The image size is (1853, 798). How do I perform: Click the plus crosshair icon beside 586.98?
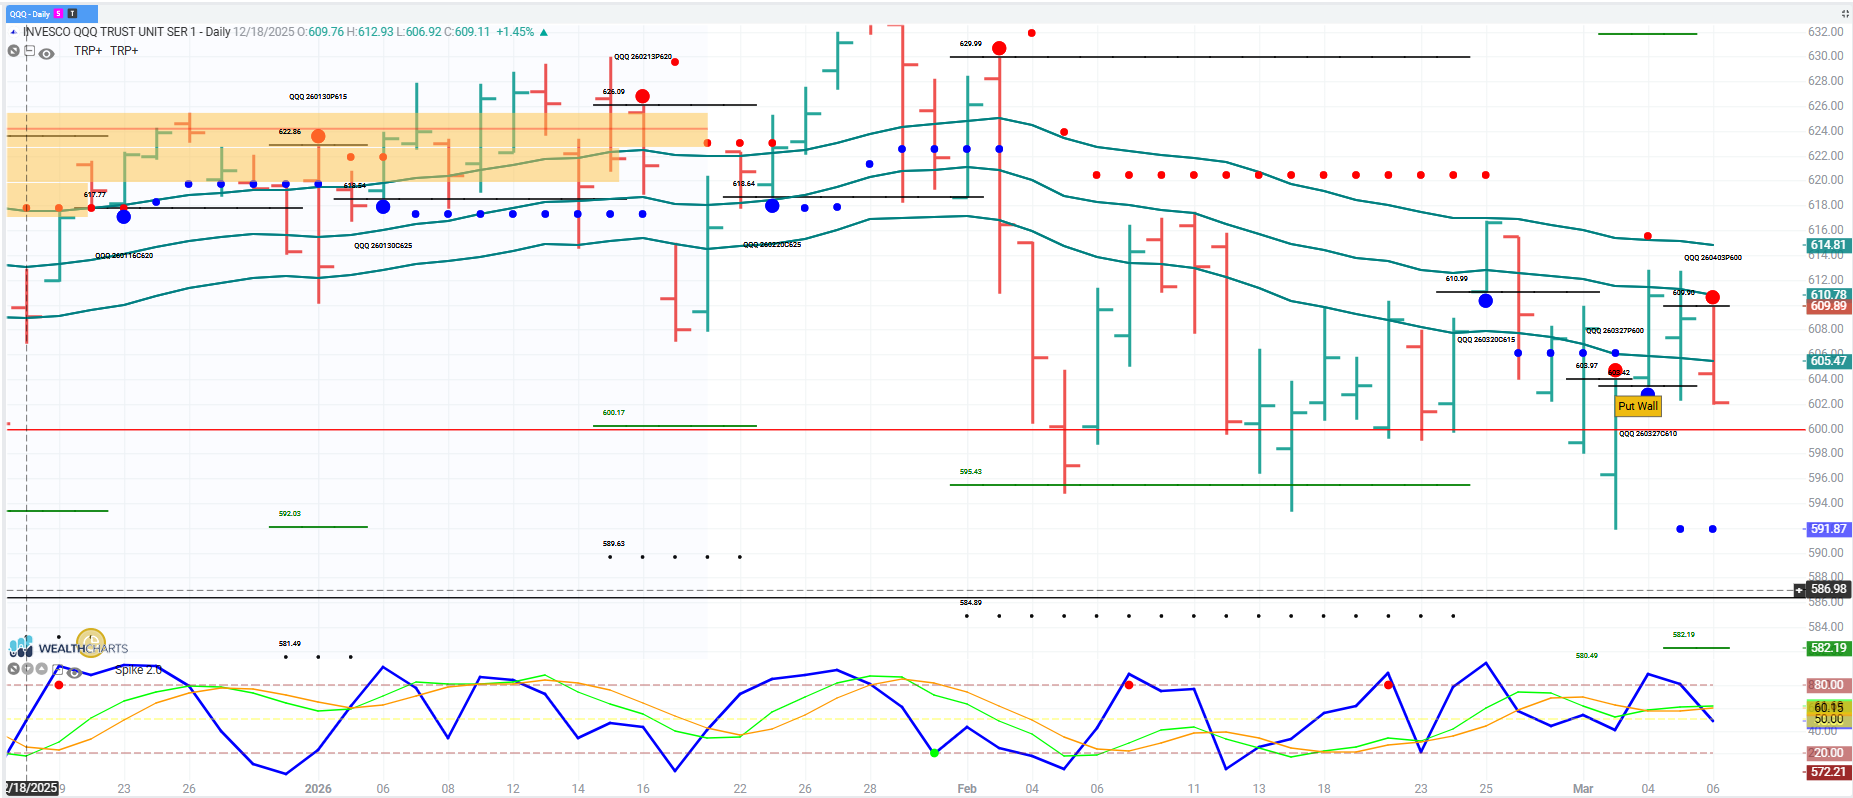[1799, 590]
